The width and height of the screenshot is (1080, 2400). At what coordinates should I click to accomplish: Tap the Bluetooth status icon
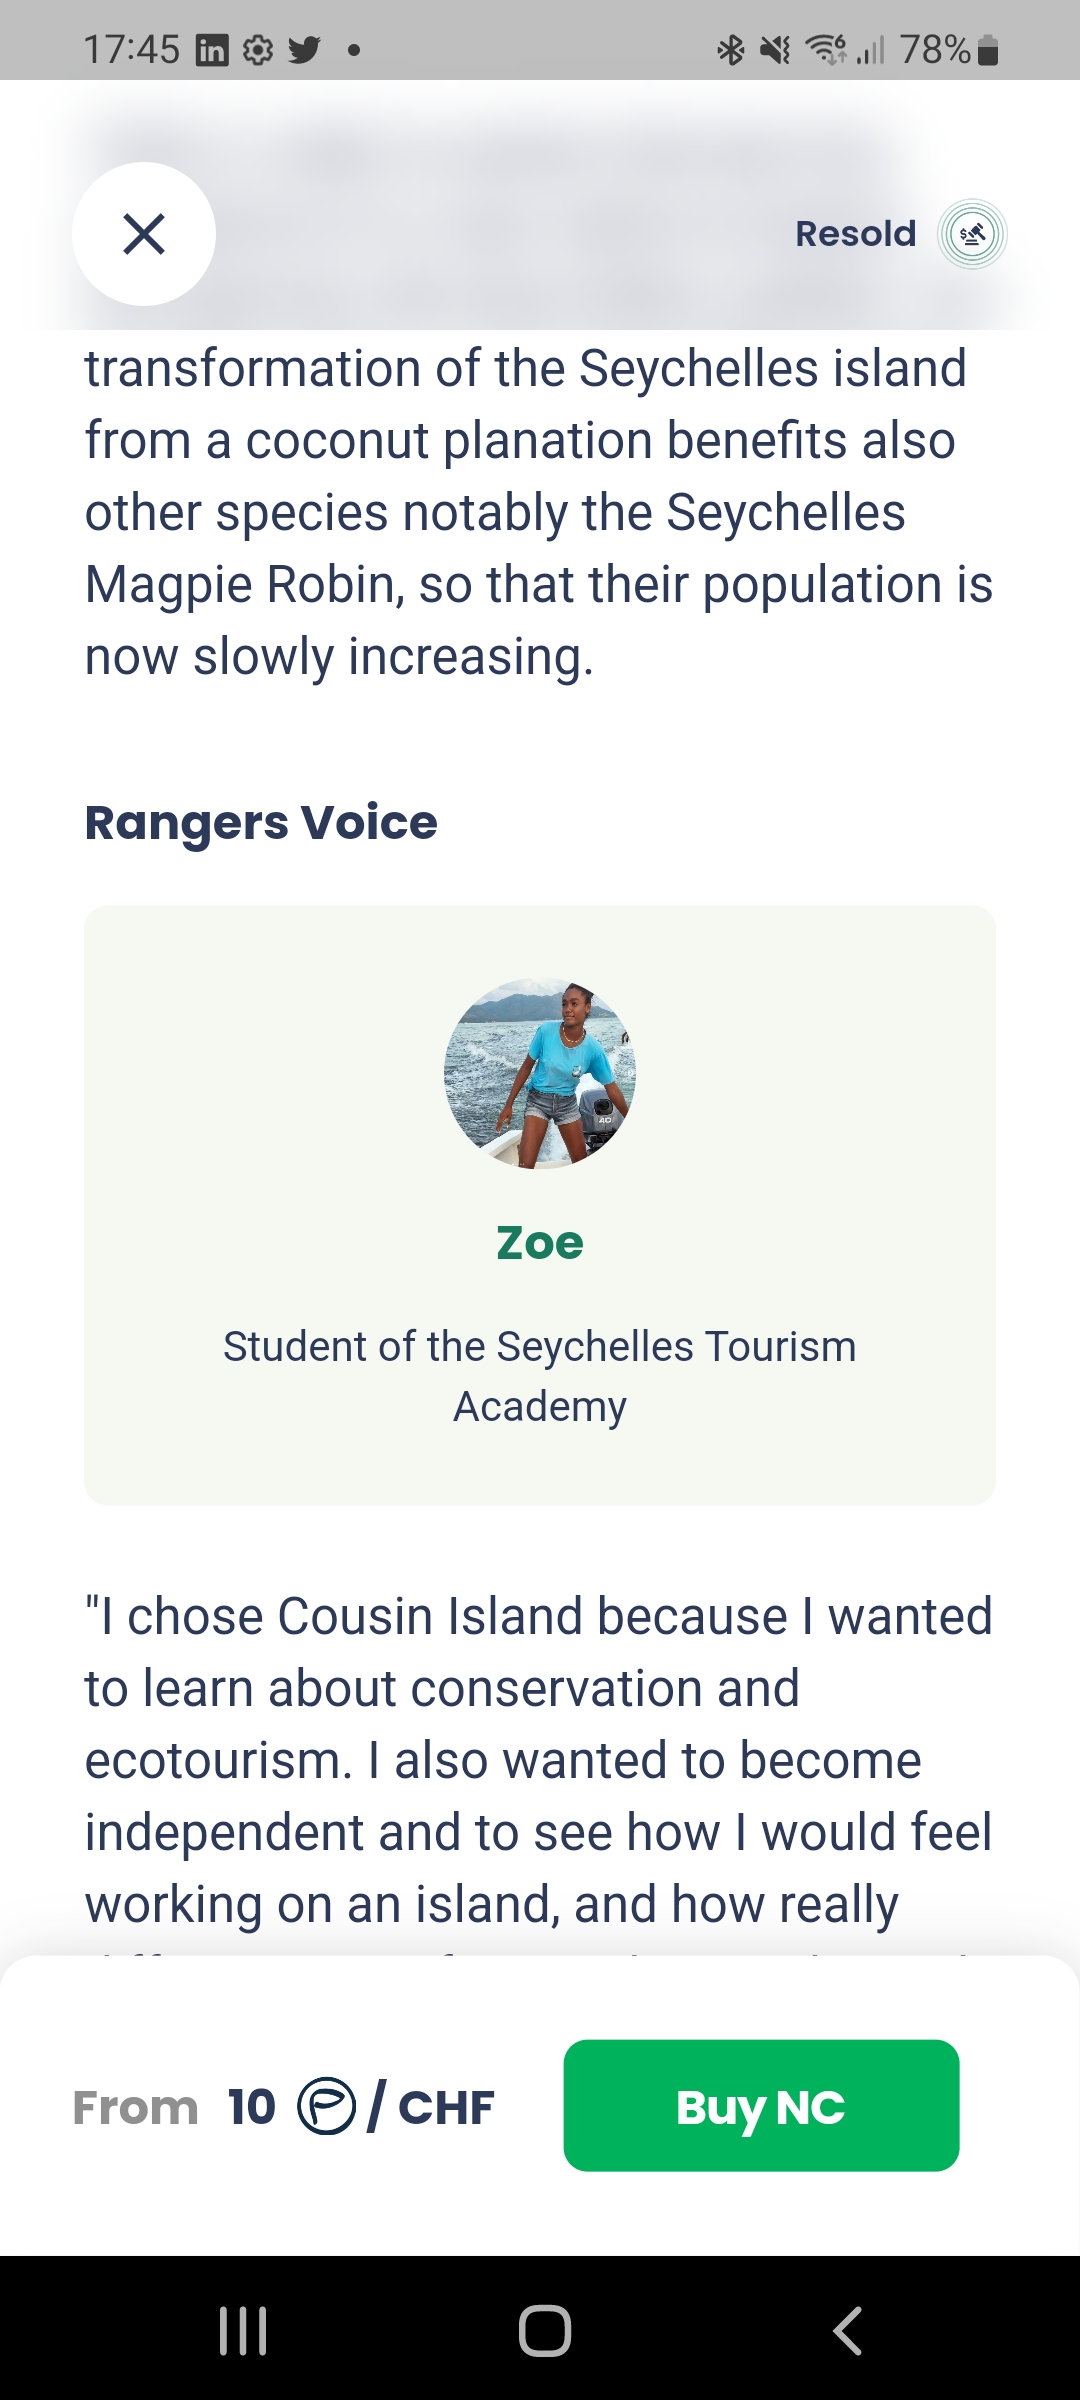(731, 49)
